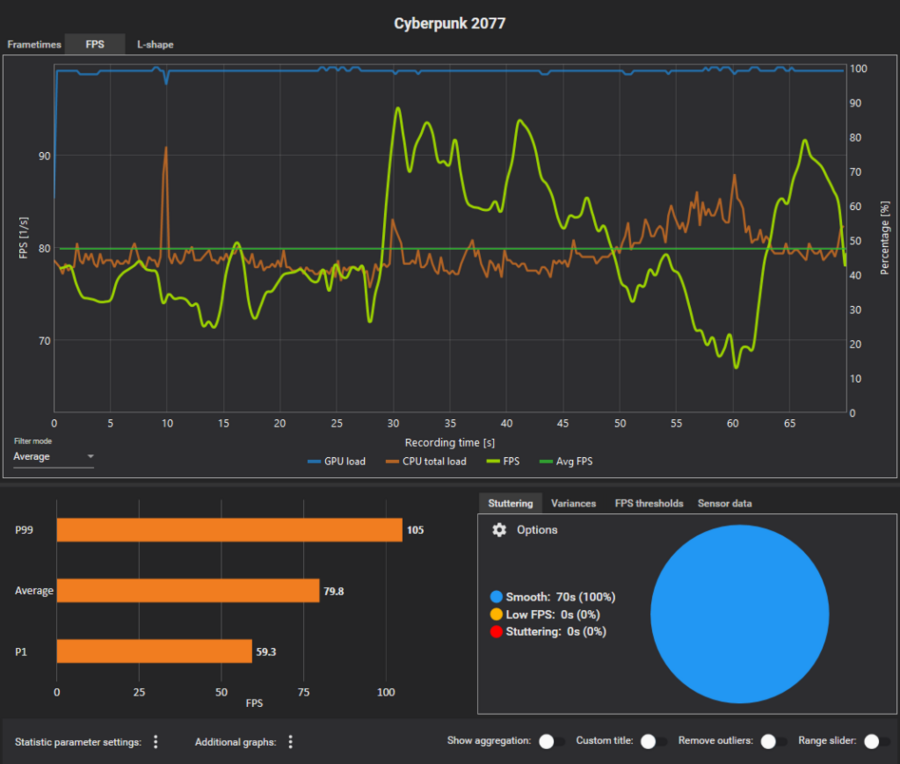Click the Percentage [%] axis label
Viewport: 900px width, 764px height.
(885, 238)
